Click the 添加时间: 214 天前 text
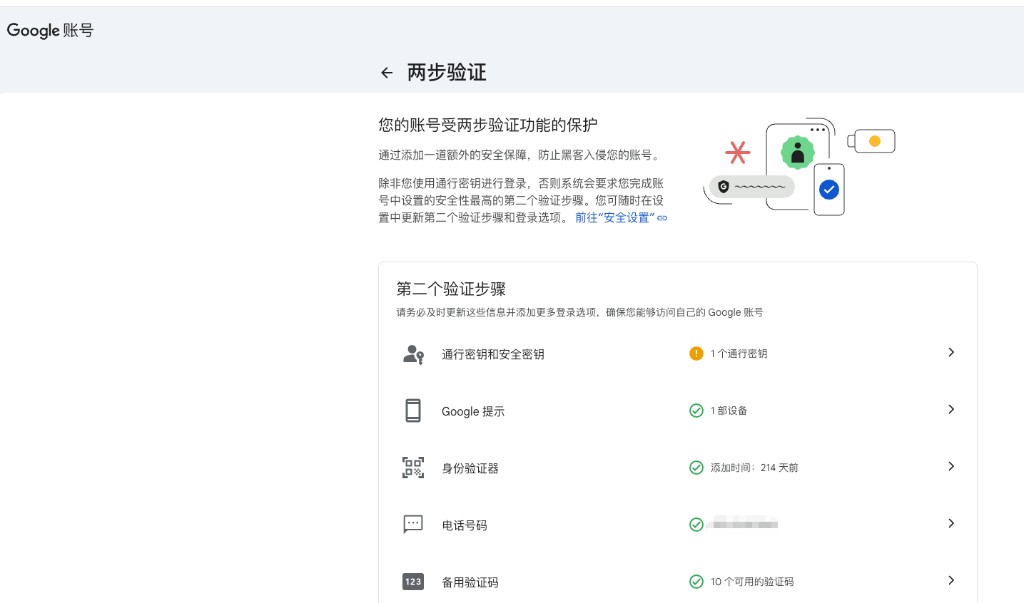Image resolution: width=1024 pixels, height=603 pixels. point(754,467)
